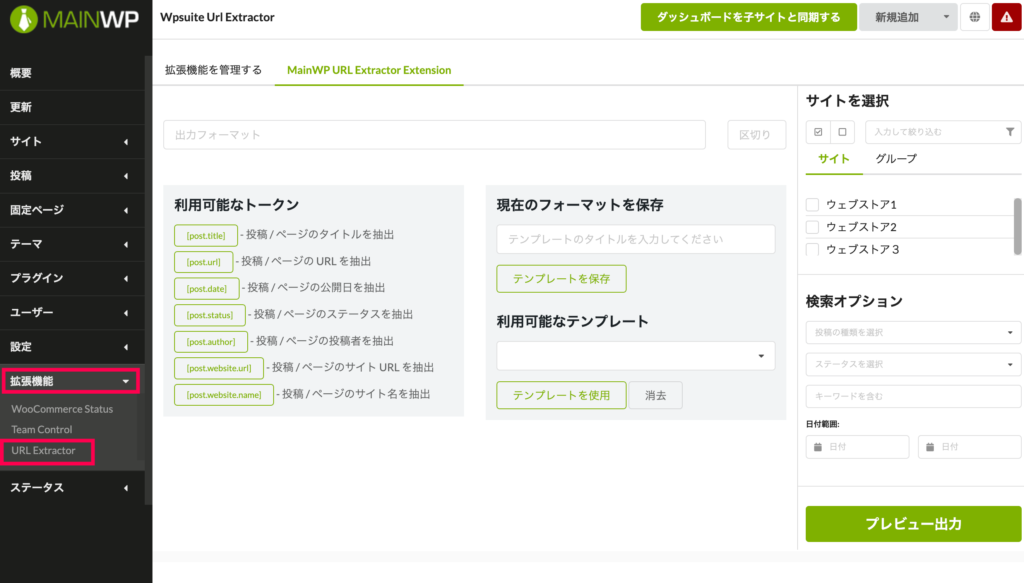Click calendar icon in second date field
Image resolution: width=1024 pixels, height=583 pixels.
[930, 447]
